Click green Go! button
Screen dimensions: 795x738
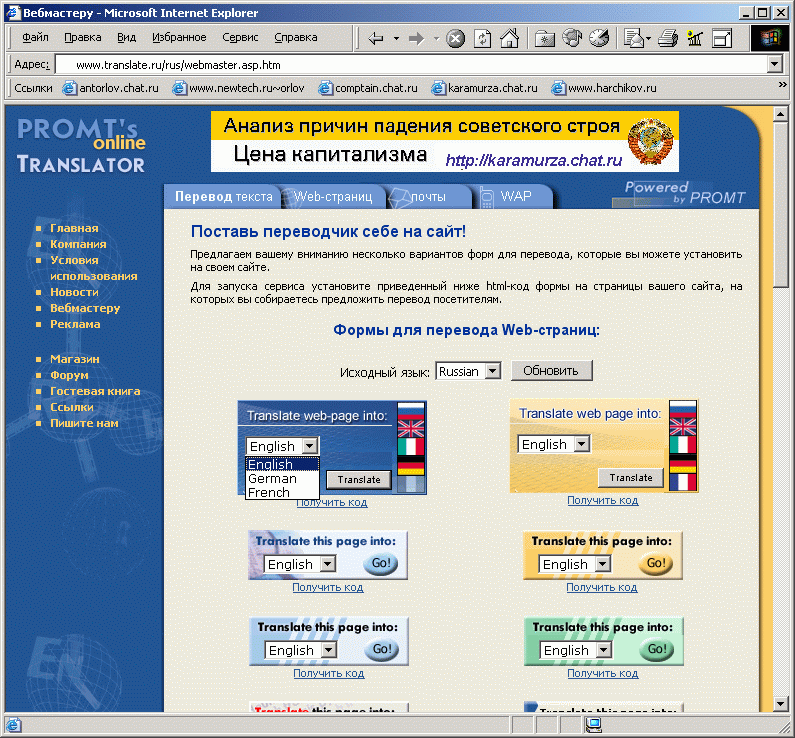[657, 649]
